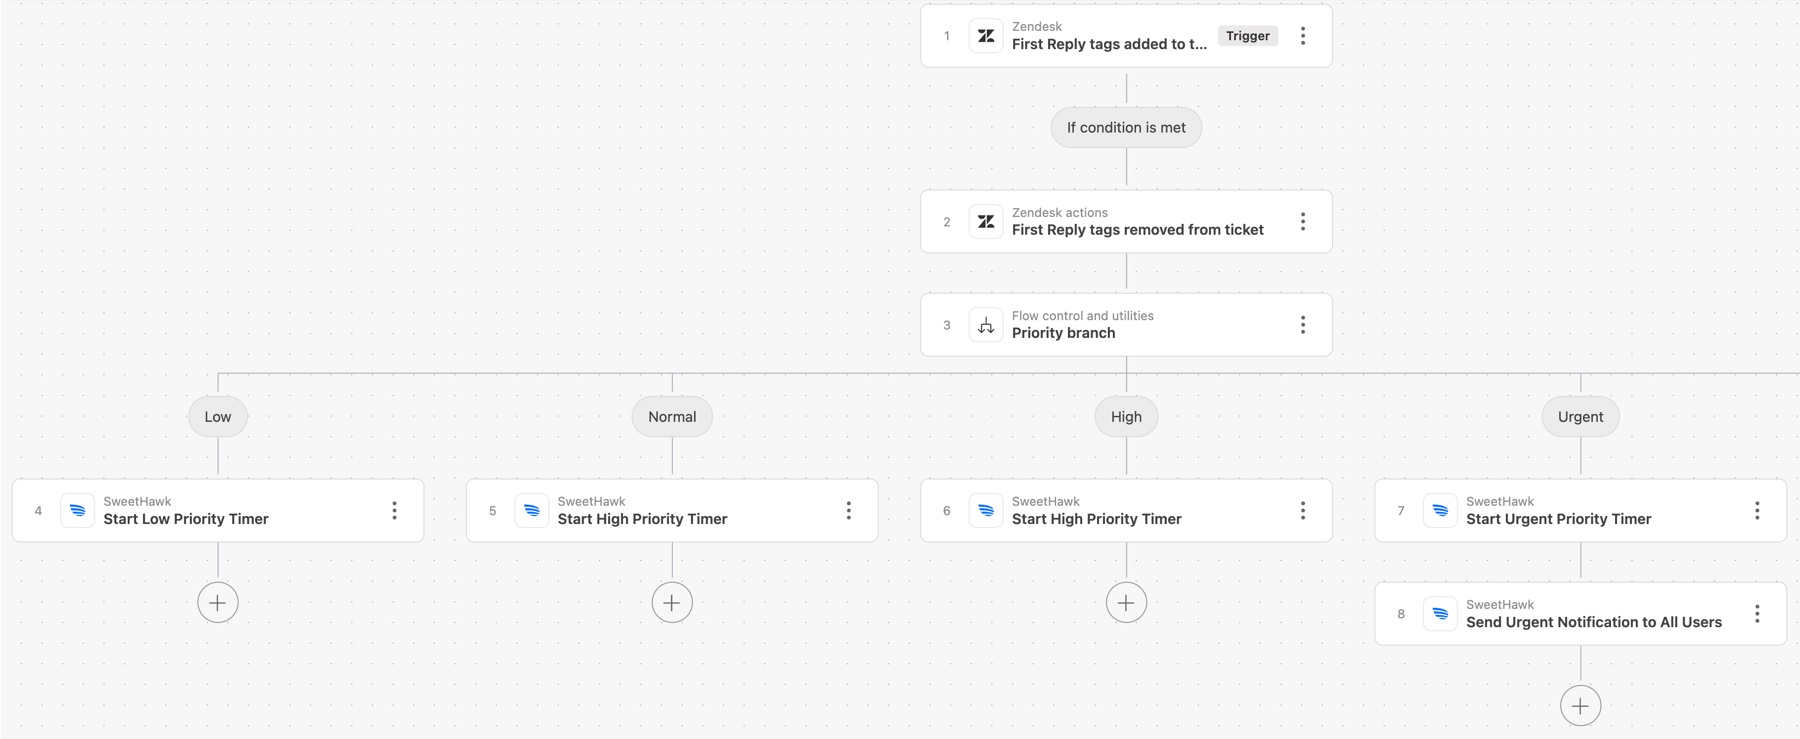Add a step below the High branch timer

[x=1126, y=603]
